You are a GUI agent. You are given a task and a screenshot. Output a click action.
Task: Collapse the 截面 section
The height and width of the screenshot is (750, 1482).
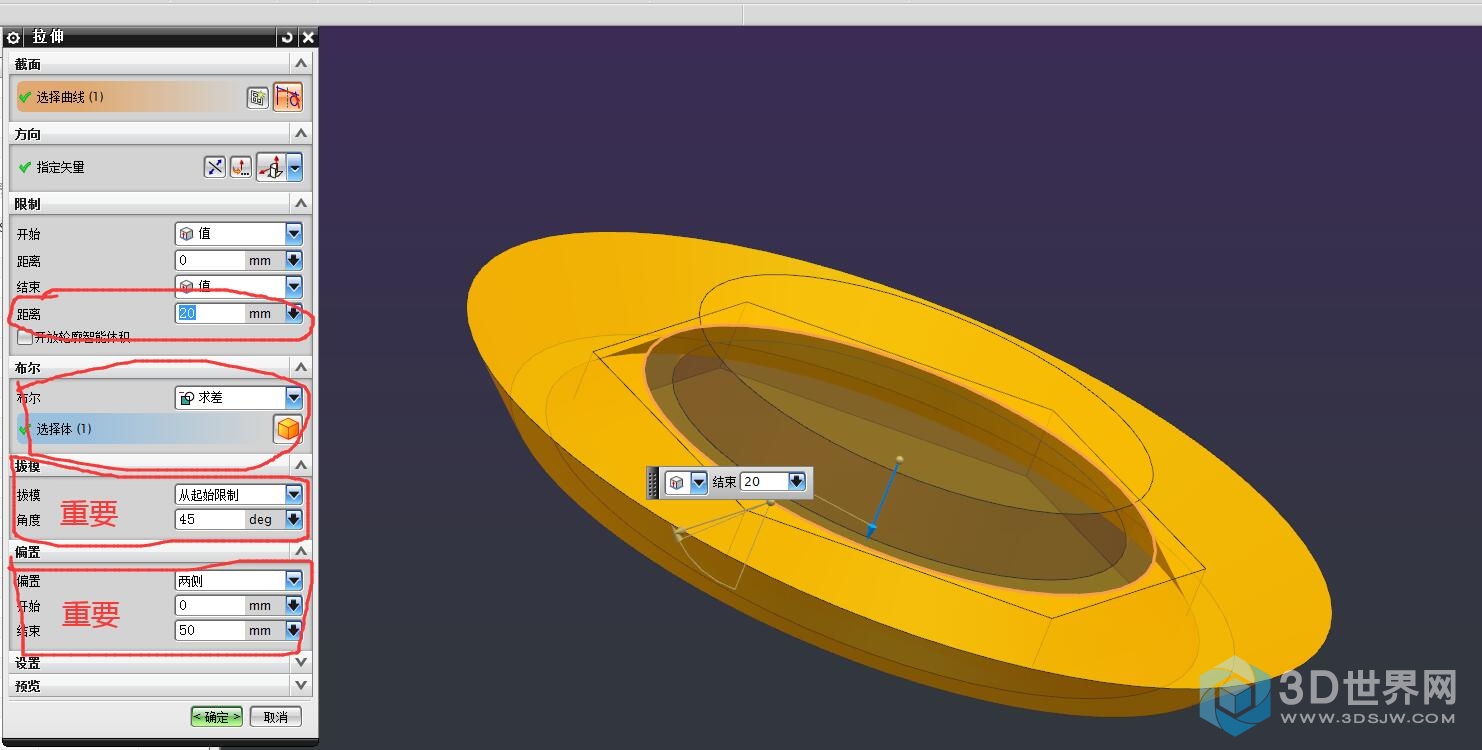coord(301,64)
